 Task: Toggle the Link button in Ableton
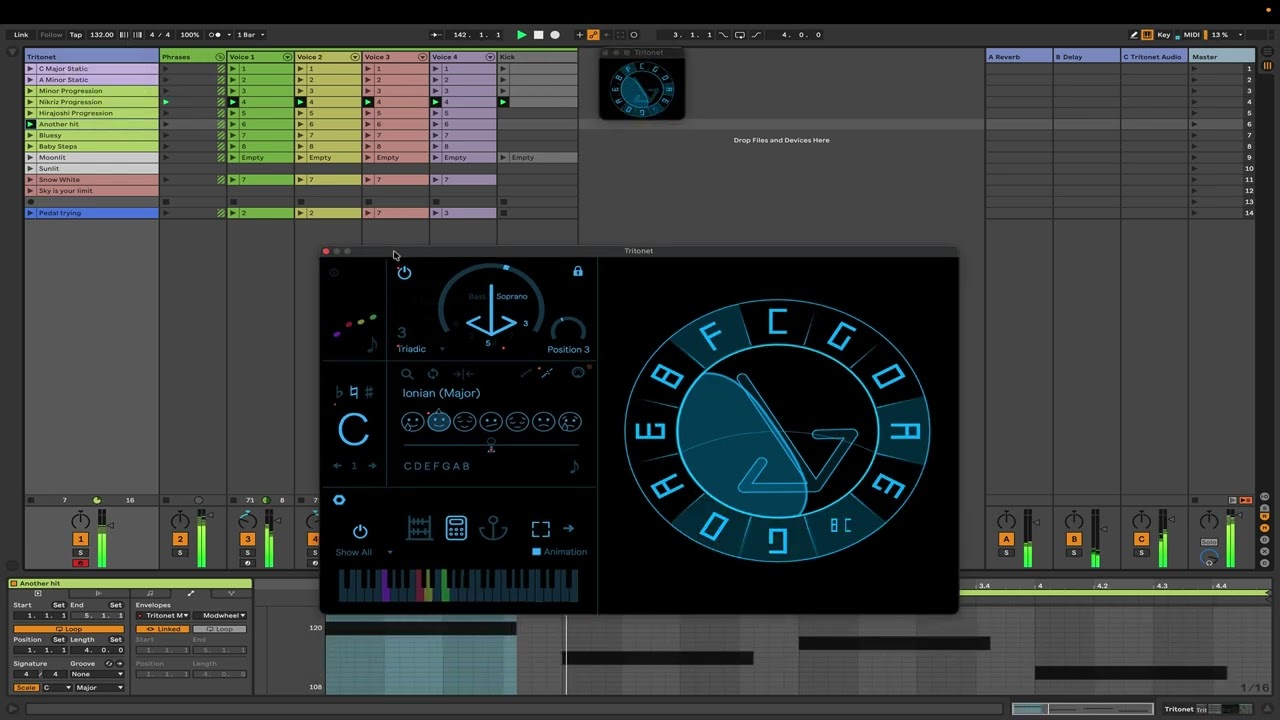21,35
